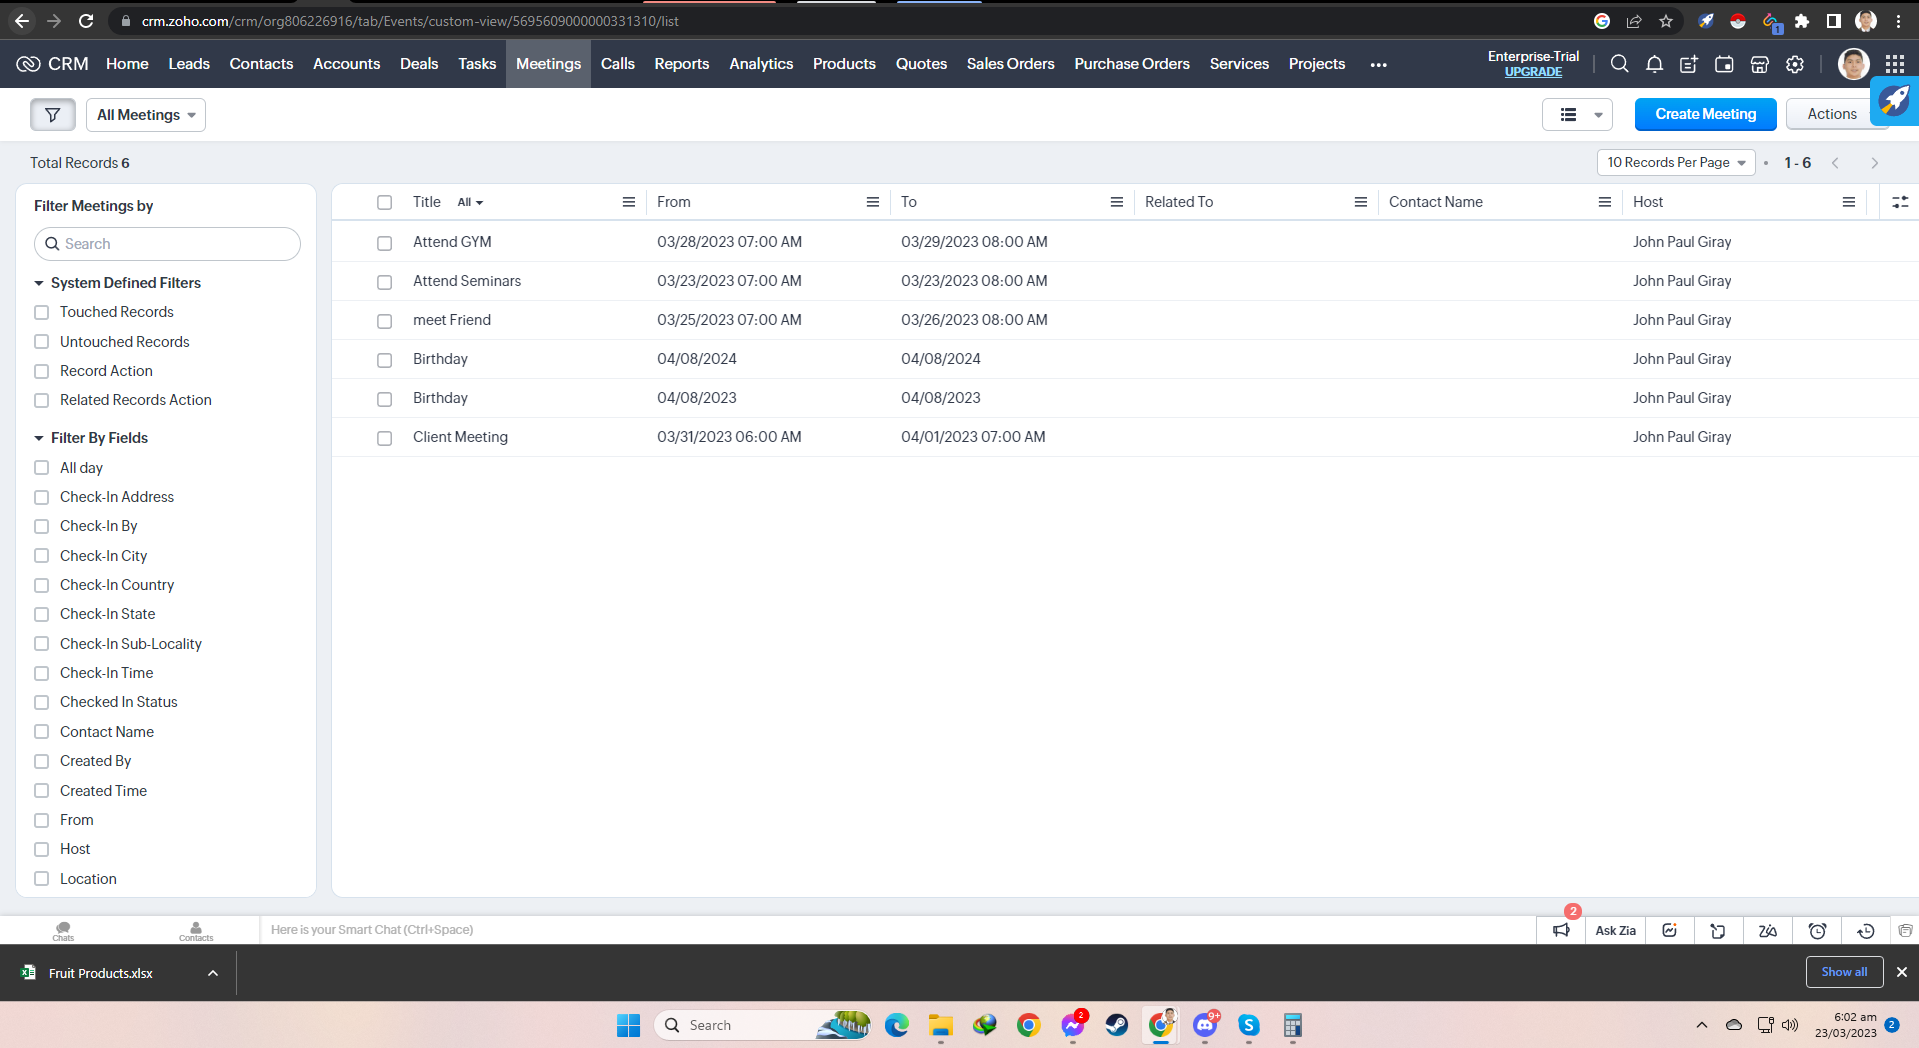Click the UPGRADE link

(x=1533, y=72)
